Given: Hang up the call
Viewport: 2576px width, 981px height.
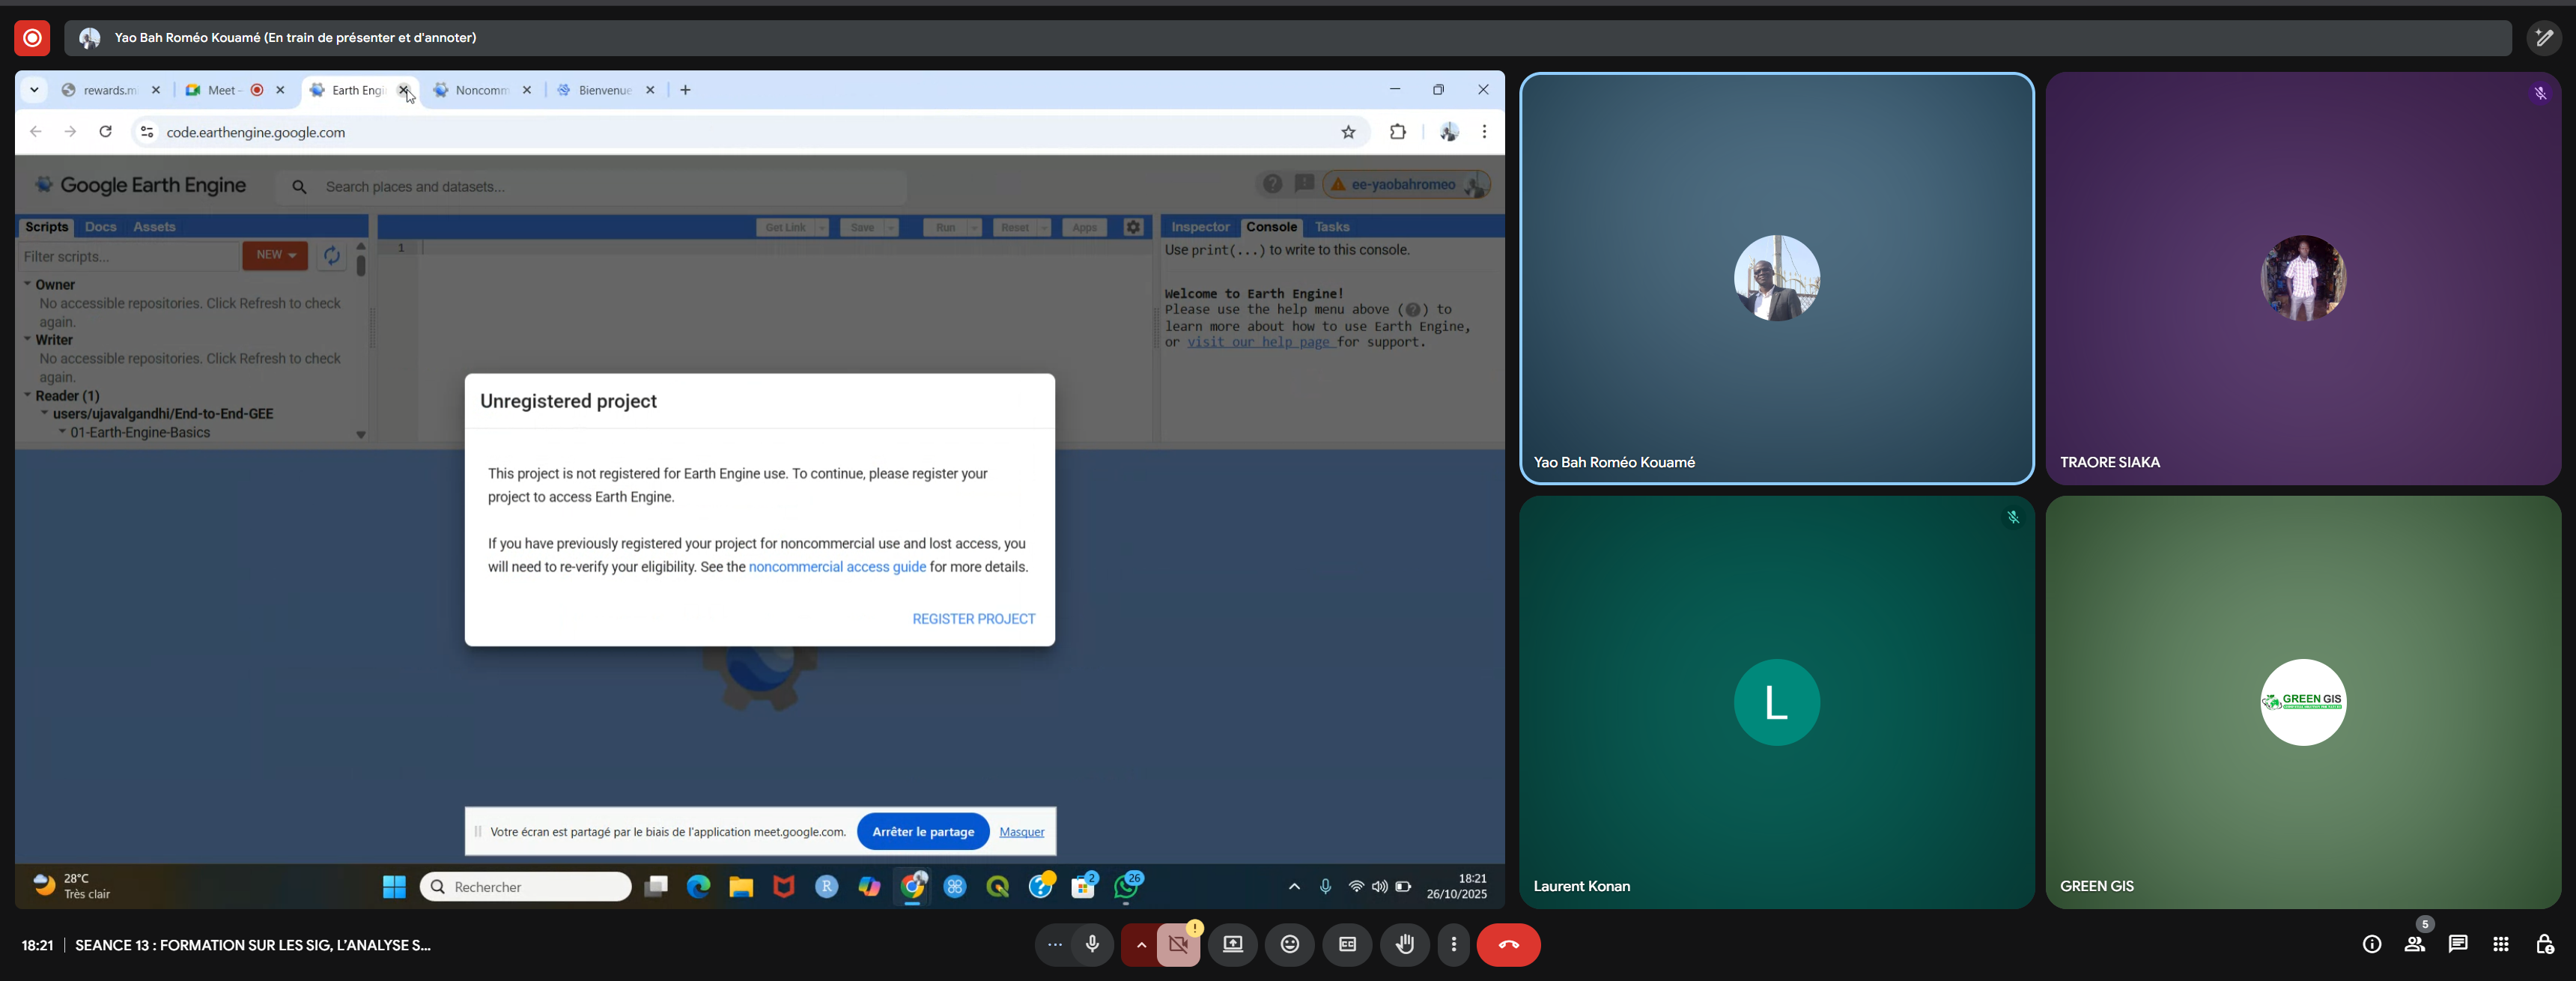Looking at the screenshot, I should point(1508,944).
